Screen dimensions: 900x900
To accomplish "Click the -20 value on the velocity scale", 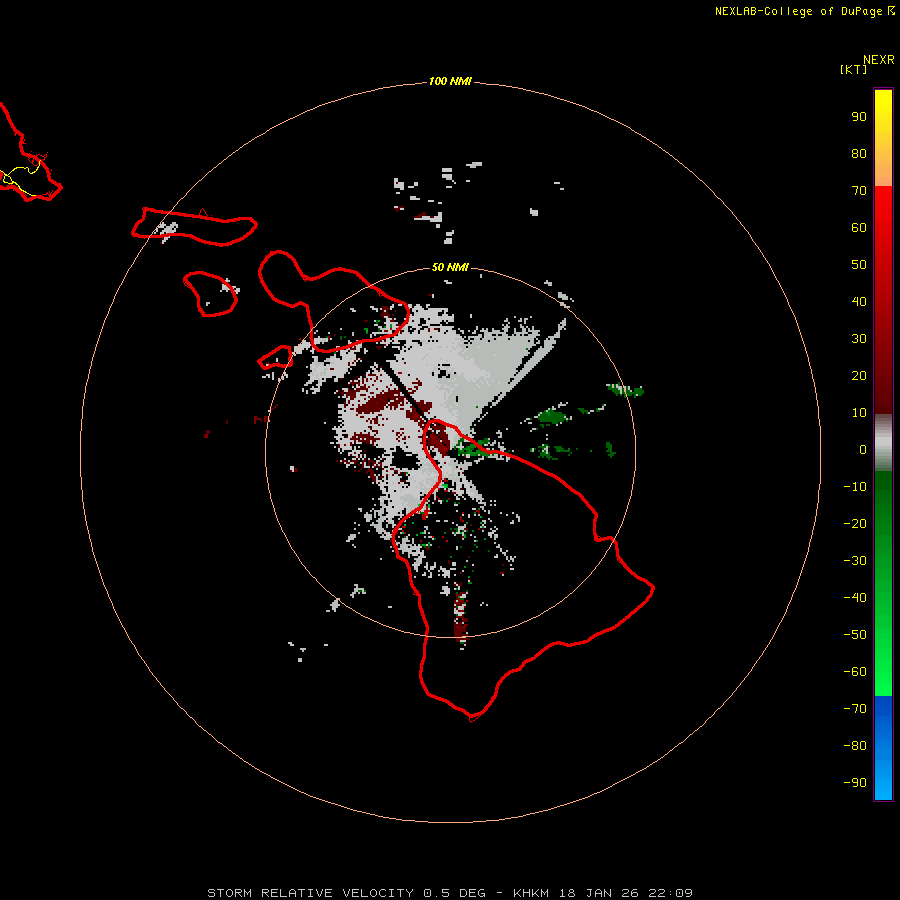I will [855, 523].
